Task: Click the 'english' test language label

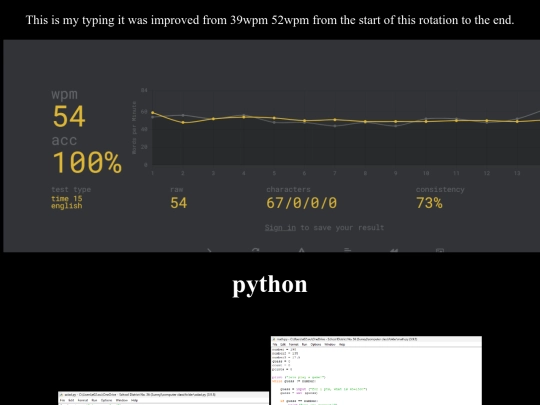Action: [66, 206]
